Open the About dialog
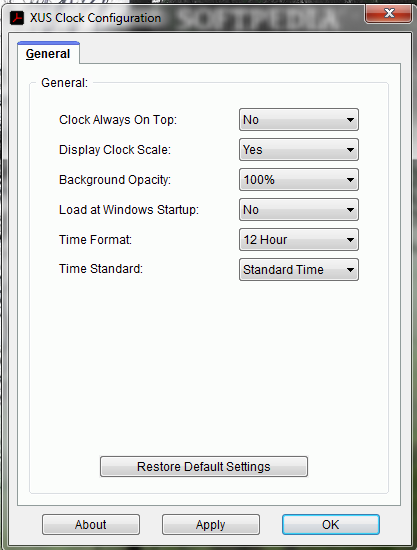 [x=91, y=525]
